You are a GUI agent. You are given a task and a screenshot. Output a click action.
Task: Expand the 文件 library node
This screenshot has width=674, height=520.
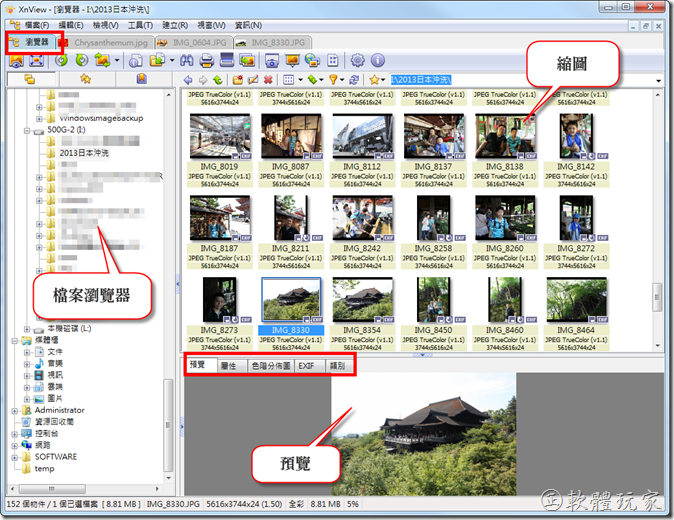[x=28, y=352]
